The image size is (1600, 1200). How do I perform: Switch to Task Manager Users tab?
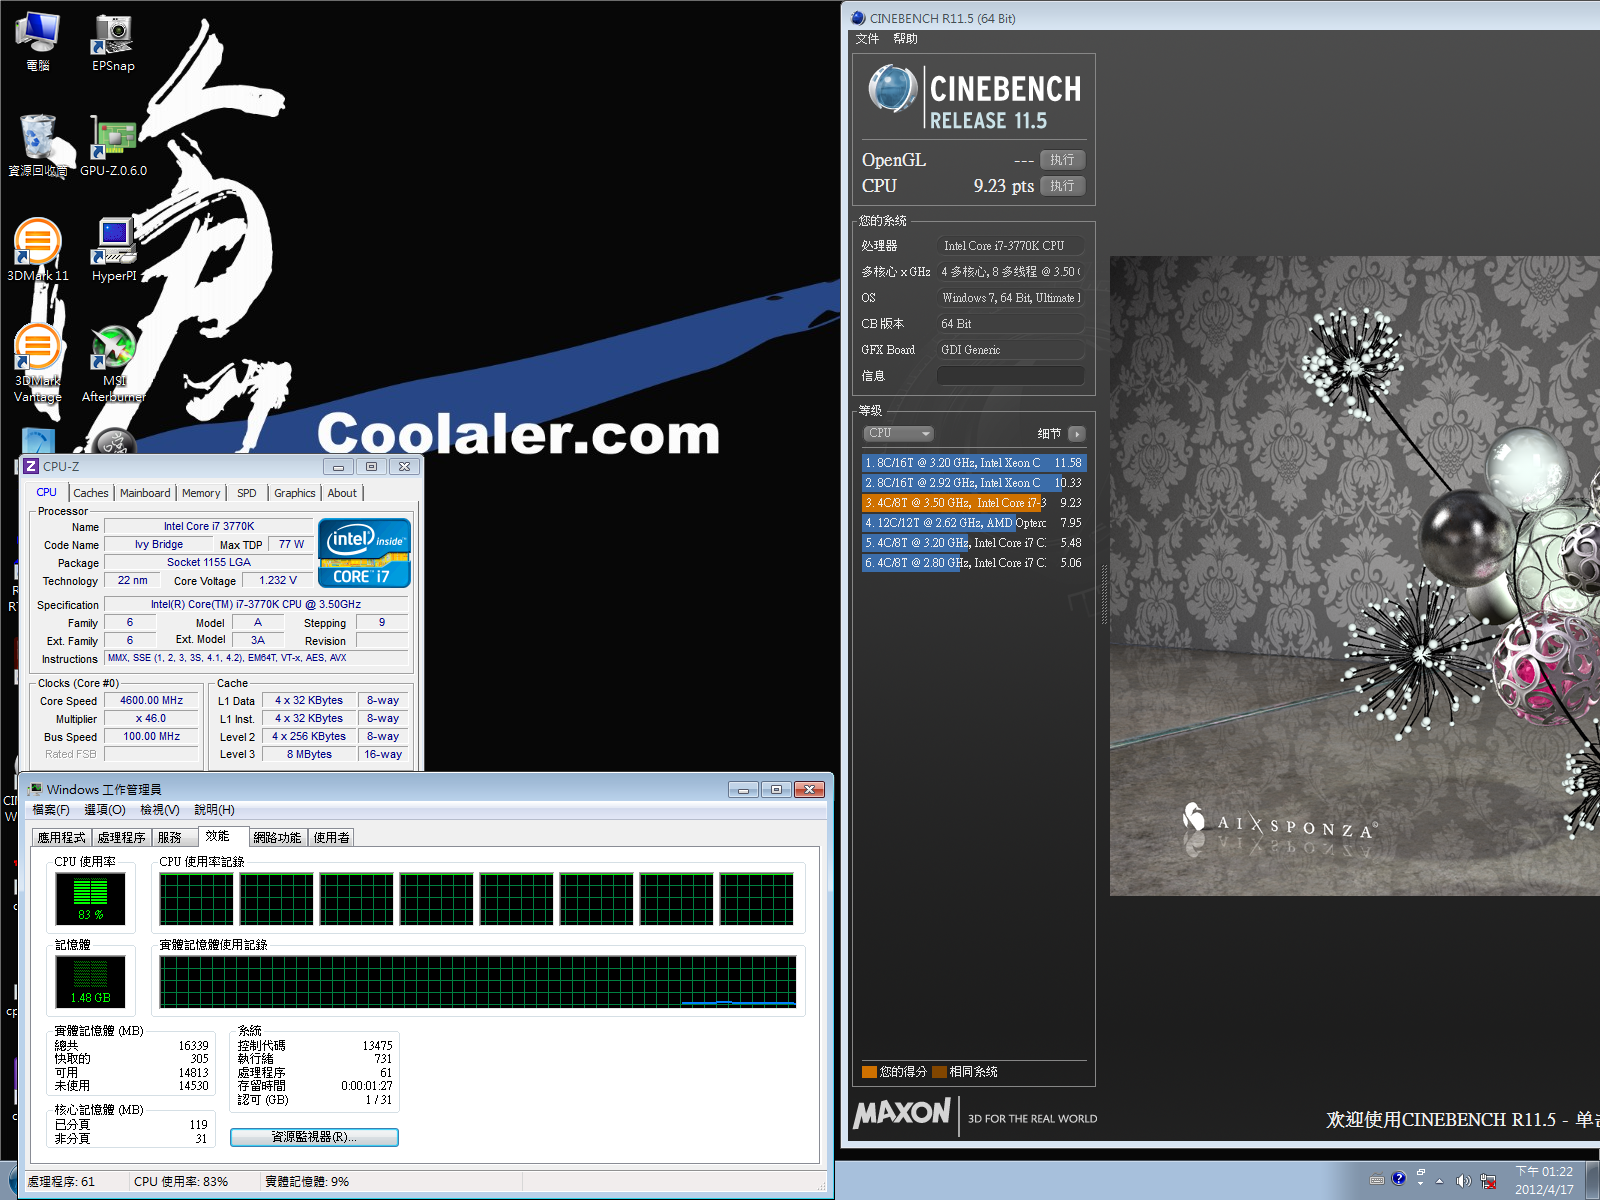tap(332, 838)
